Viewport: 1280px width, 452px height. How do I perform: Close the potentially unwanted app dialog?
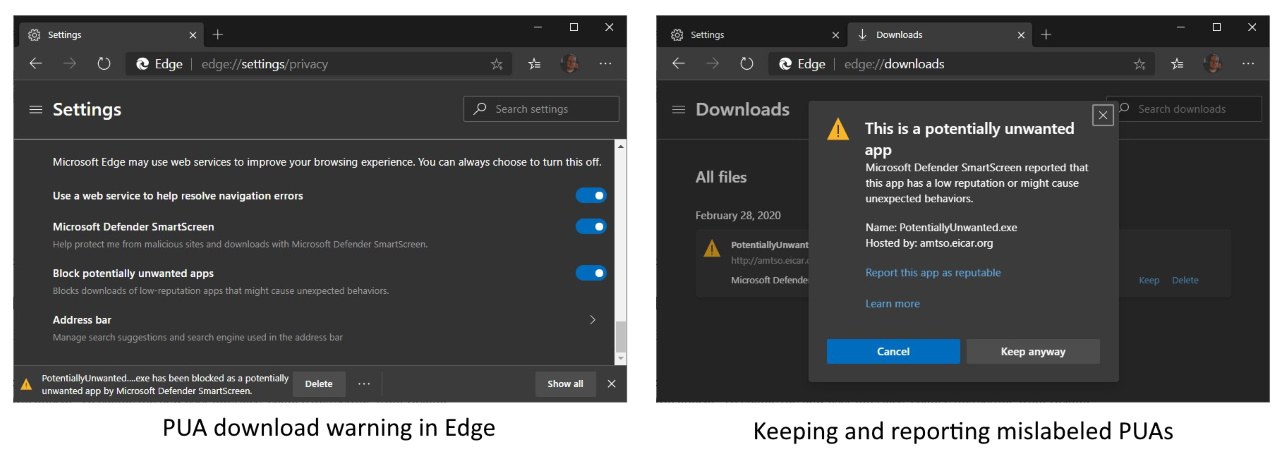[x=1103, y=115]
